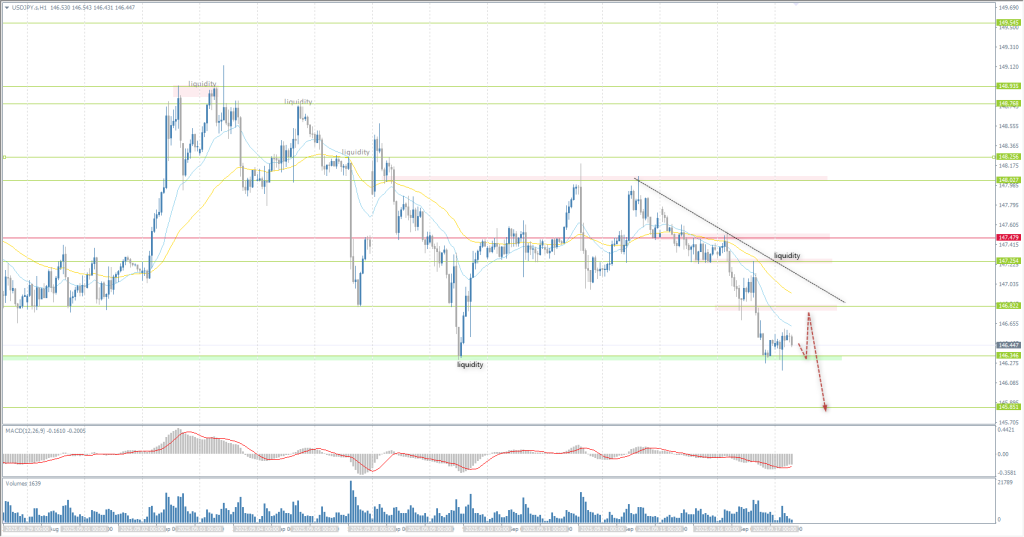Click the red dashed arrow head at 145.851

(825, 405)
